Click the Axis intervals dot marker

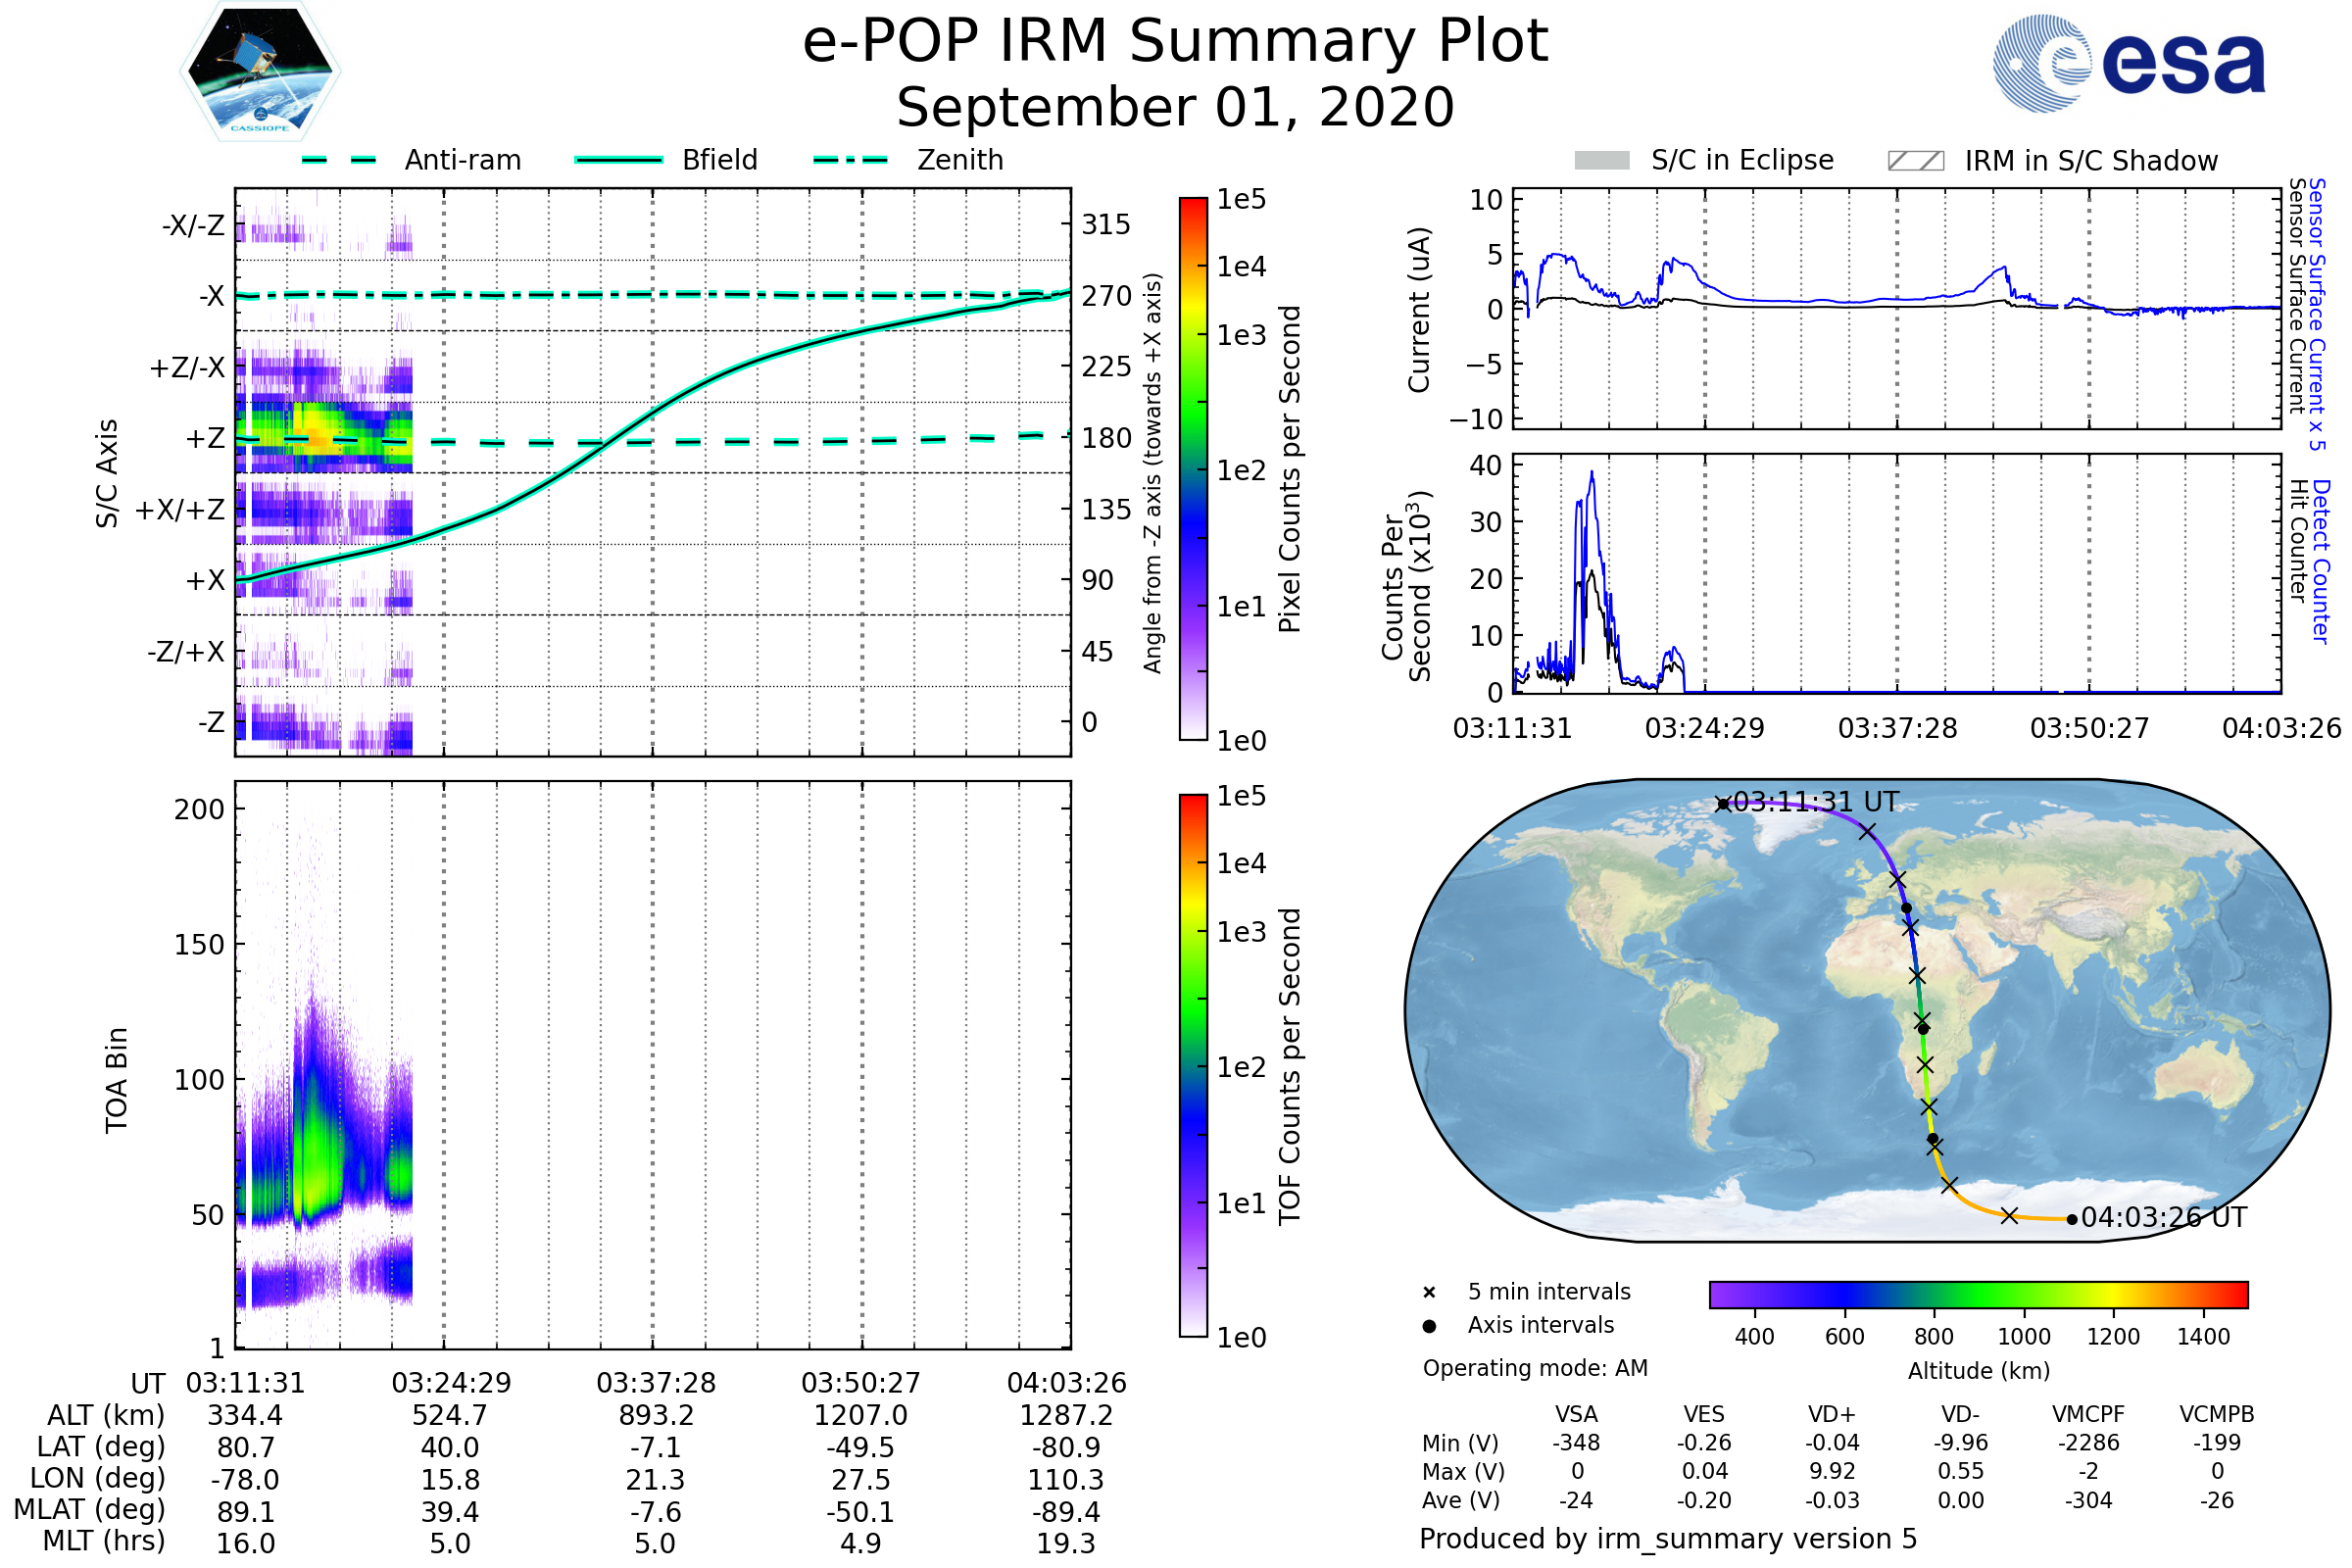coord(1429,1326)
